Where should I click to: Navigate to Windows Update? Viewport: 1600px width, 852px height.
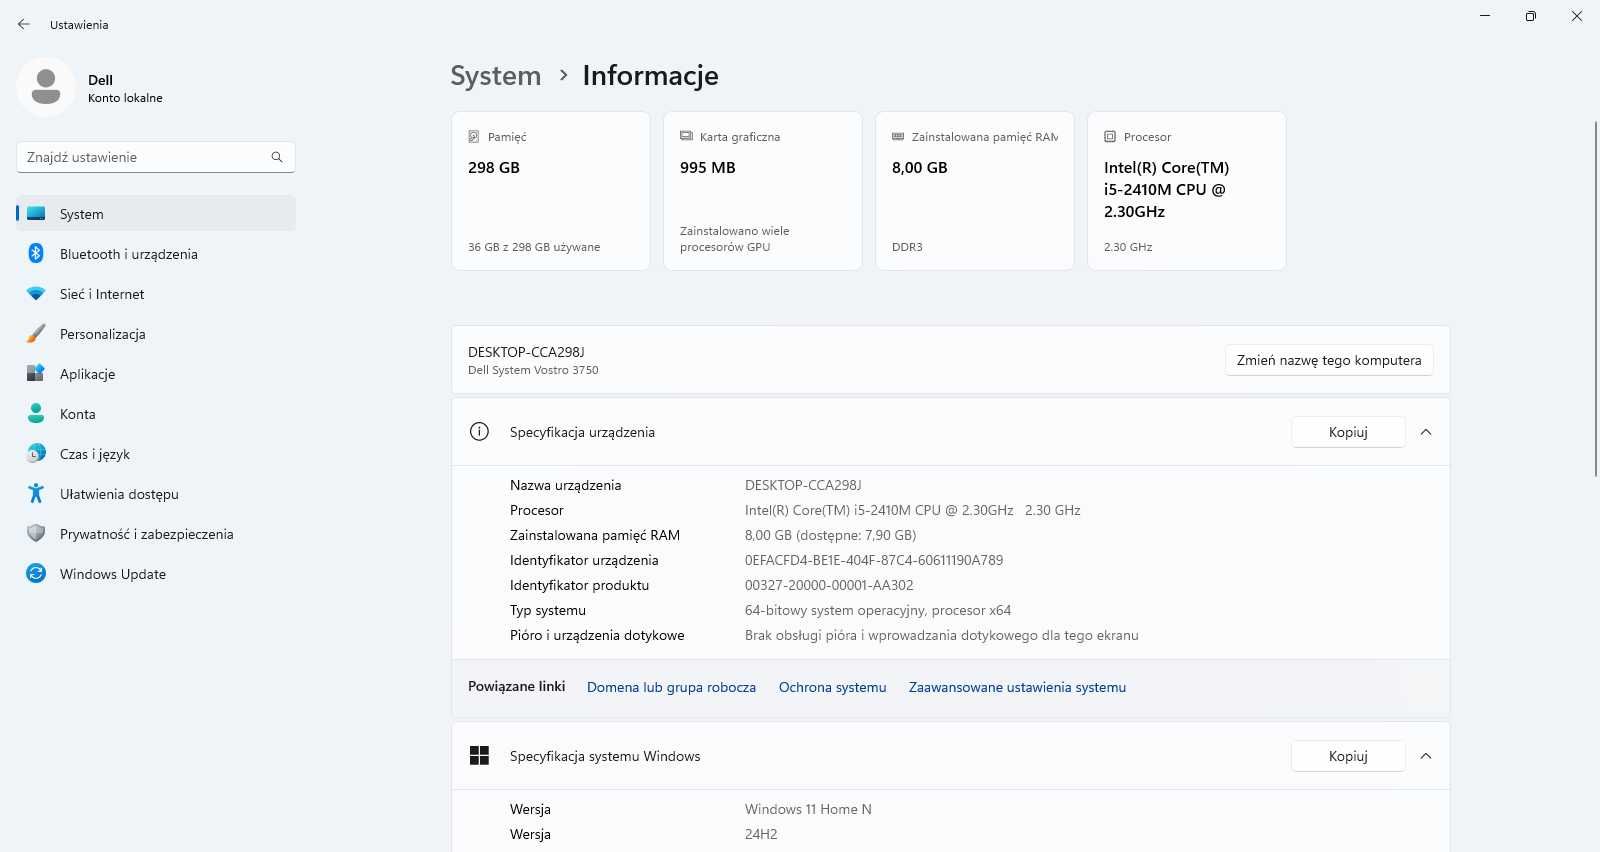[156, 574]
